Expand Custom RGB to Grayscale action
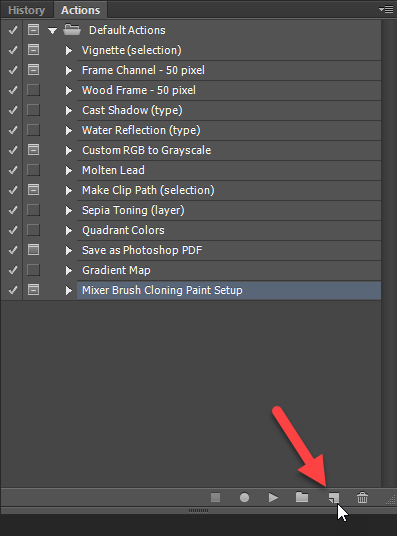This screenshot has height=536, width=397. (x=69, y=150)
